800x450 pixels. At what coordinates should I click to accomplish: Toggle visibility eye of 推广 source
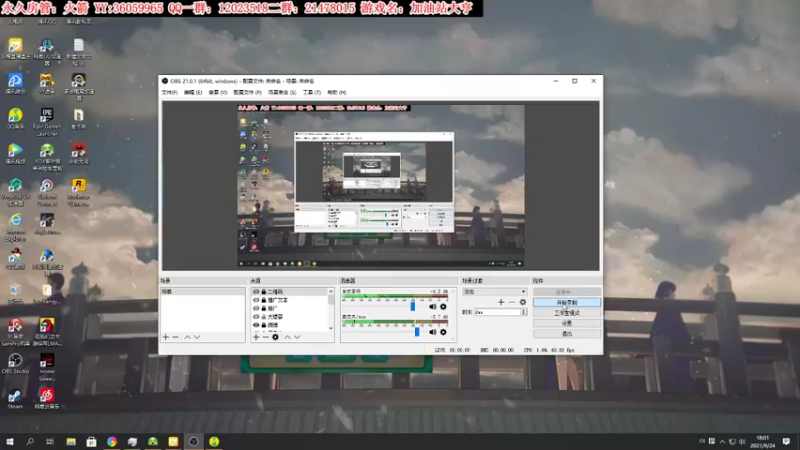[256, 308]
